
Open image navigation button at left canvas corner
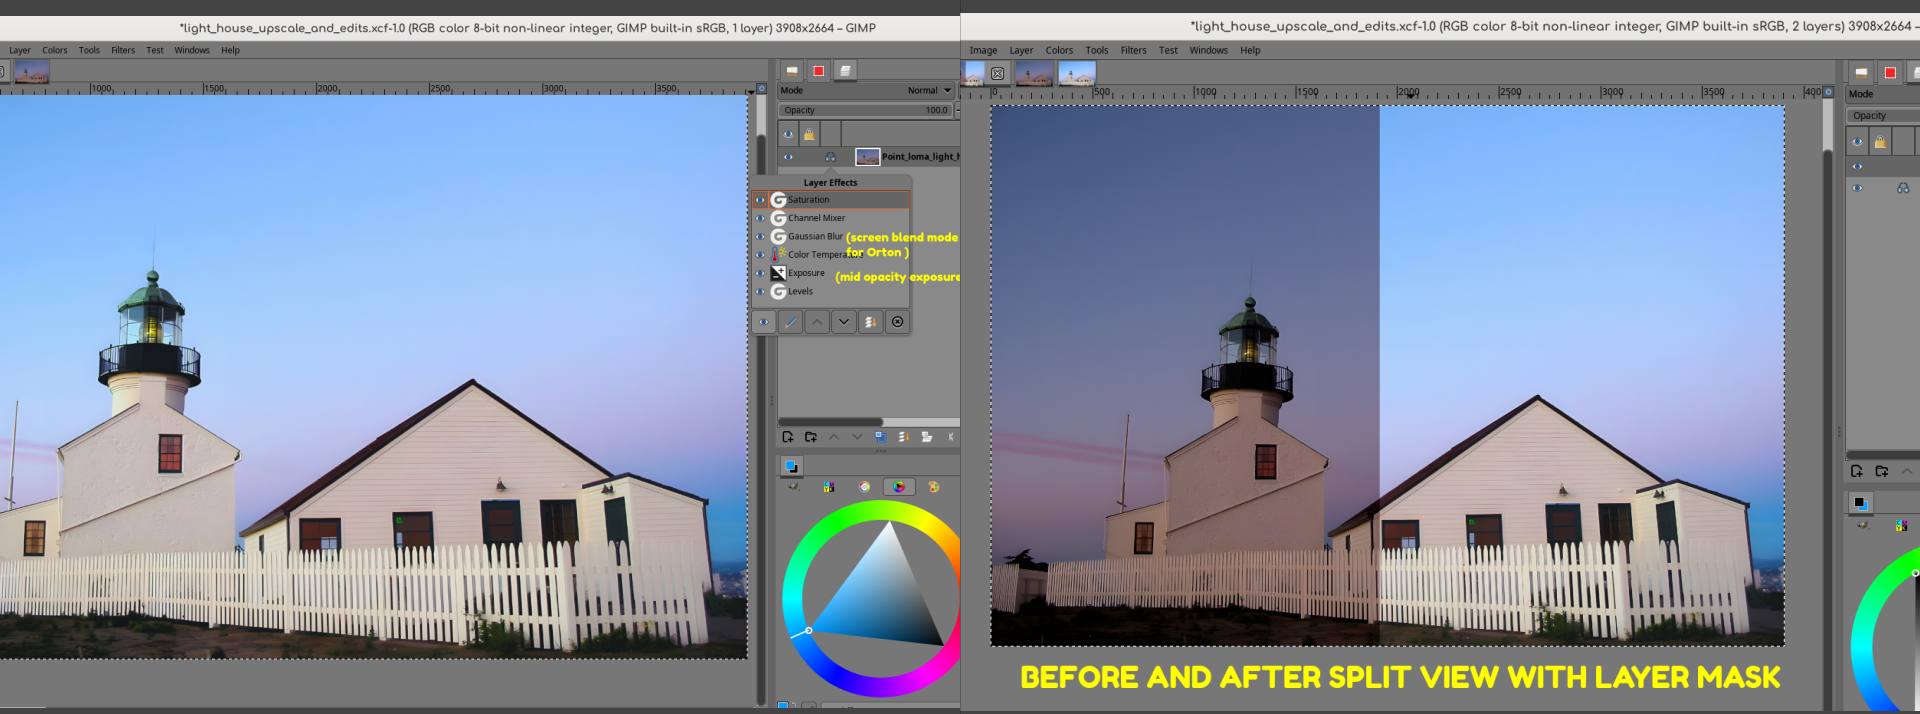[761, 89]
